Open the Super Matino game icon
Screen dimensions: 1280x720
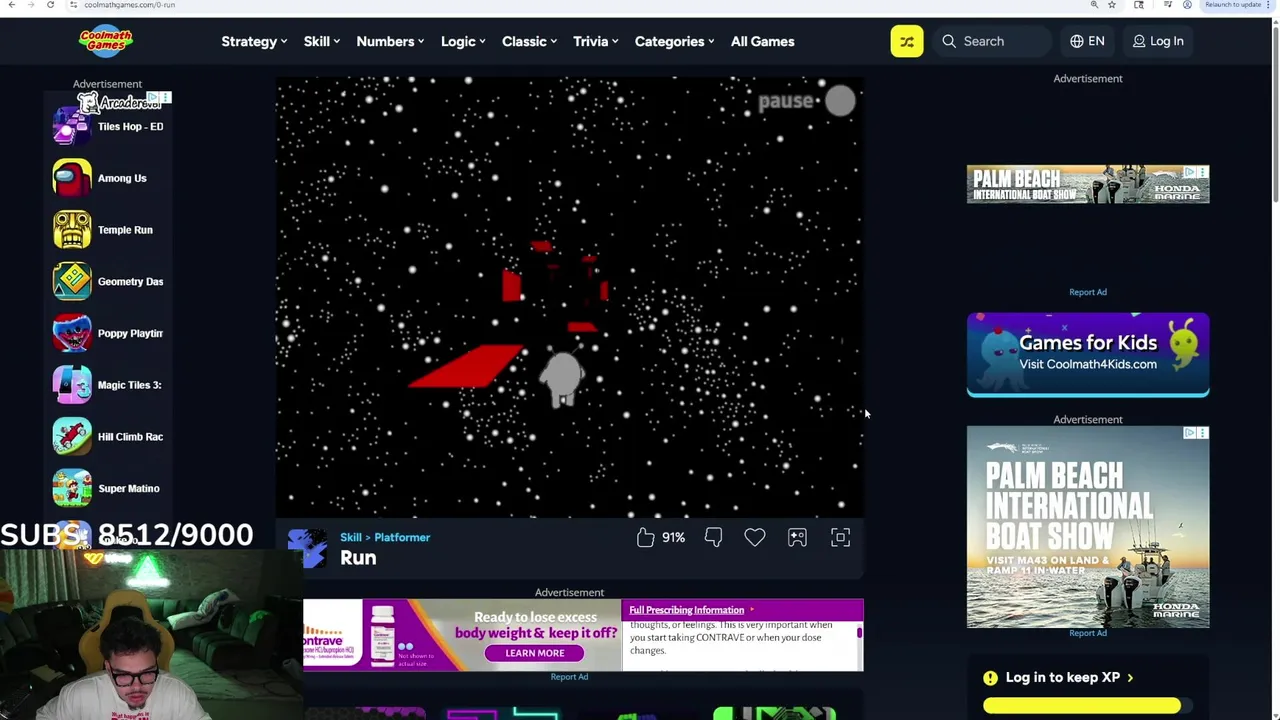click(x=72, y=488)
